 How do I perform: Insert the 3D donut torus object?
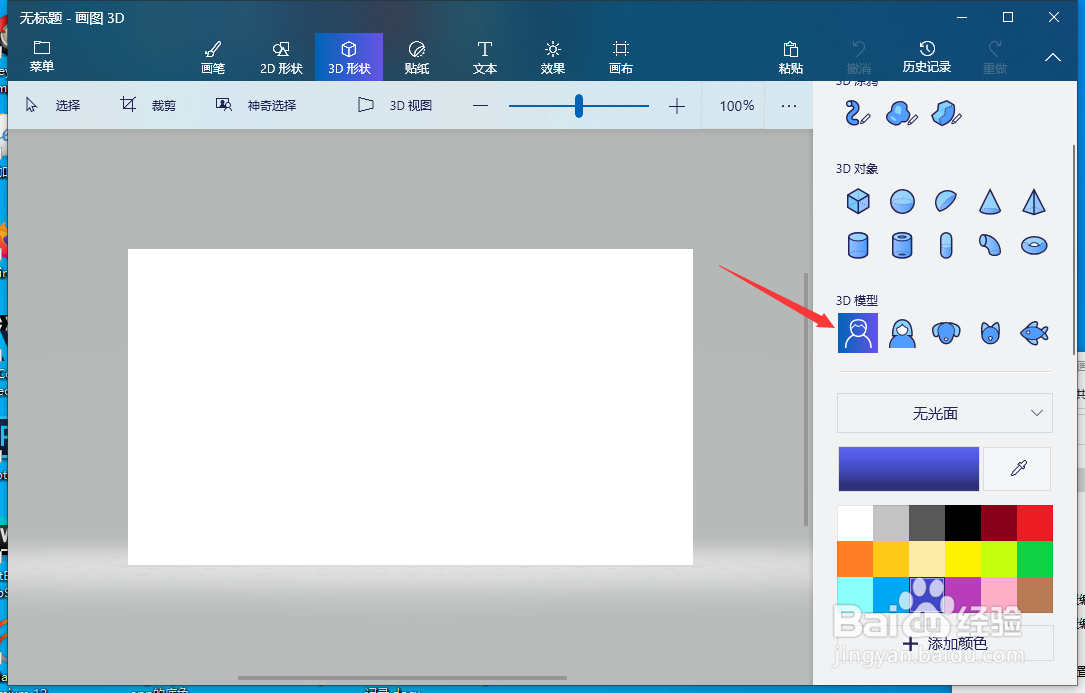[x=1034, y=245]
